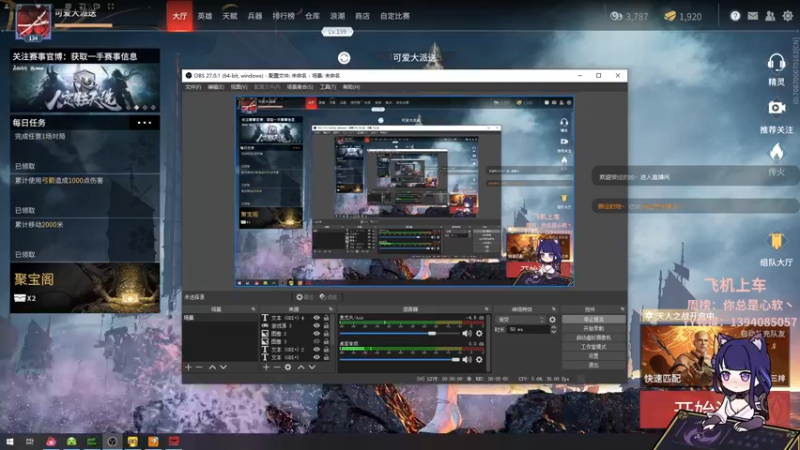Click 启动虚拟摄像机 button
Image resolution: width=800 pixels, height=450 pixels.
coord(593,338)
